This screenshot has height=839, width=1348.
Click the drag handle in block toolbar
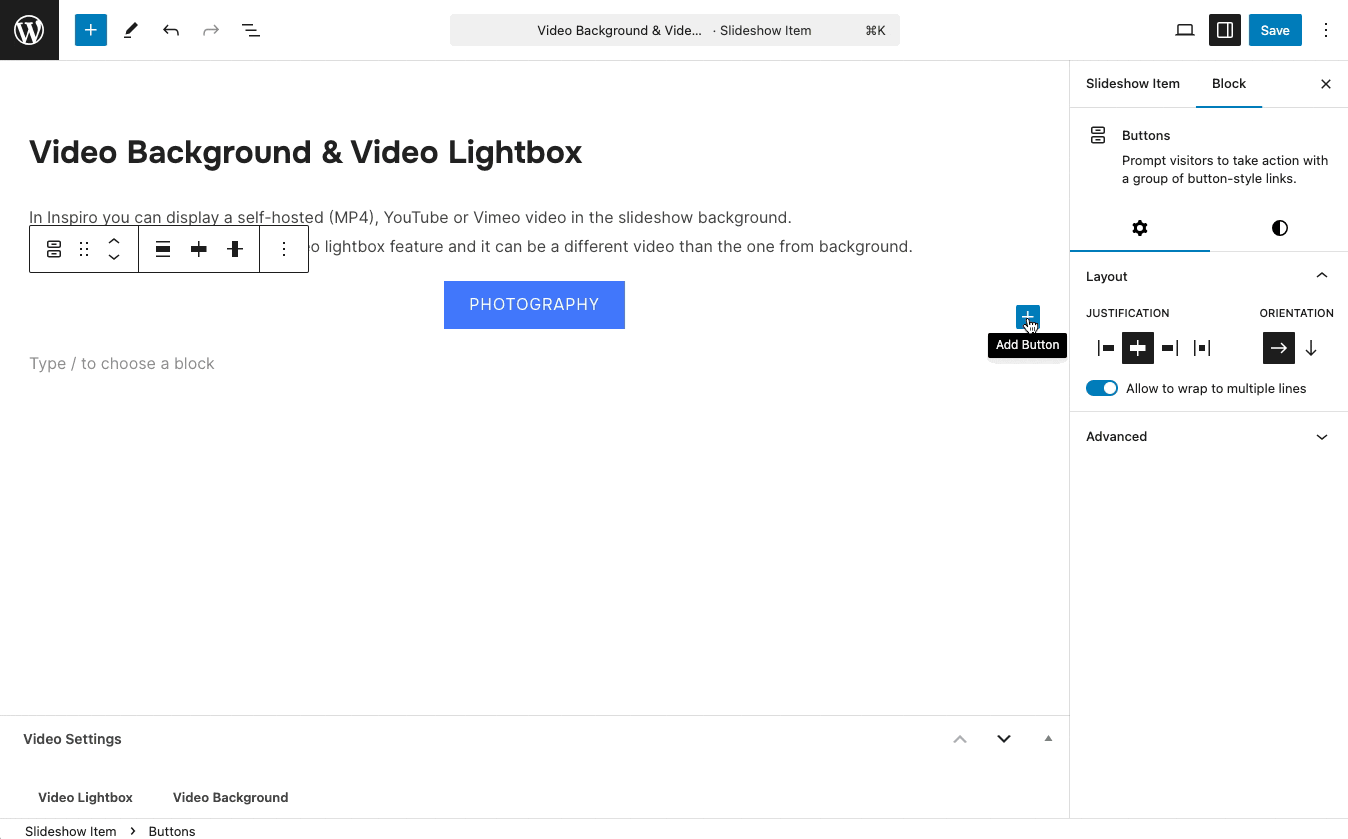84,249
